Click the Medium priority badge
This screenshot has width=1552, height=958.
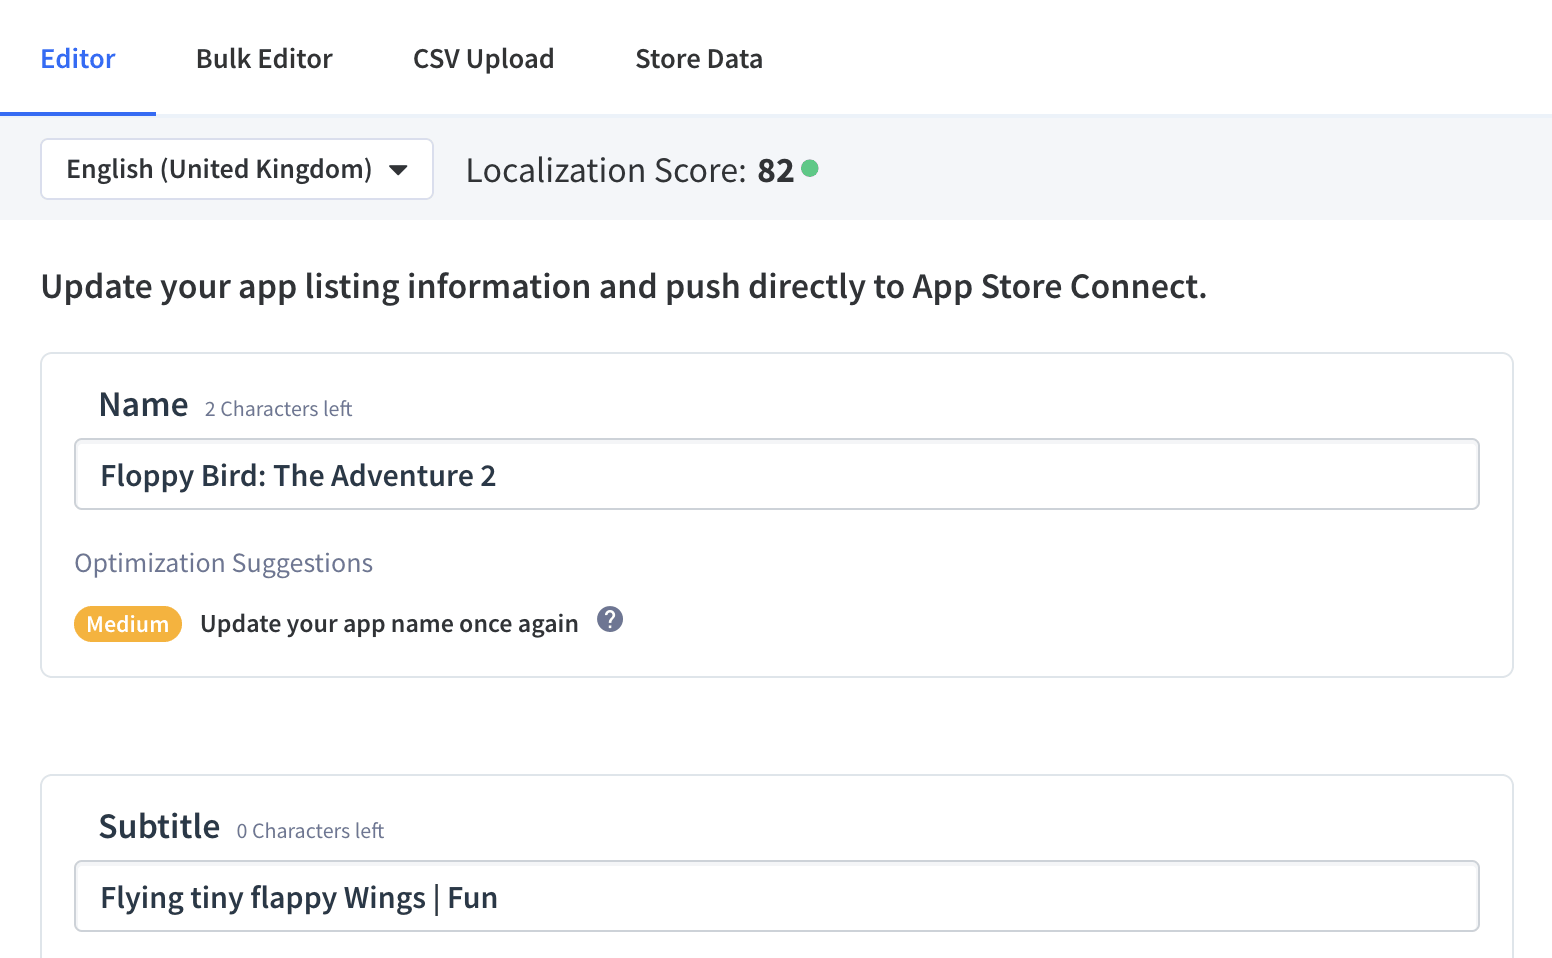(128, 624)
